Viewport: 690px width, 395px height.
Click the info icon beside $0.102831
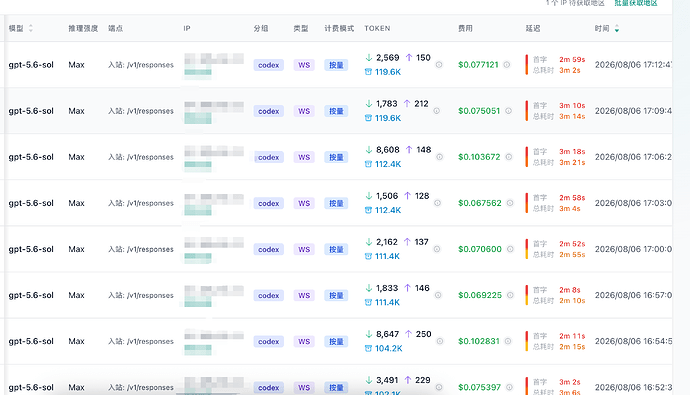pyautogui.click(x=508, y=341)
